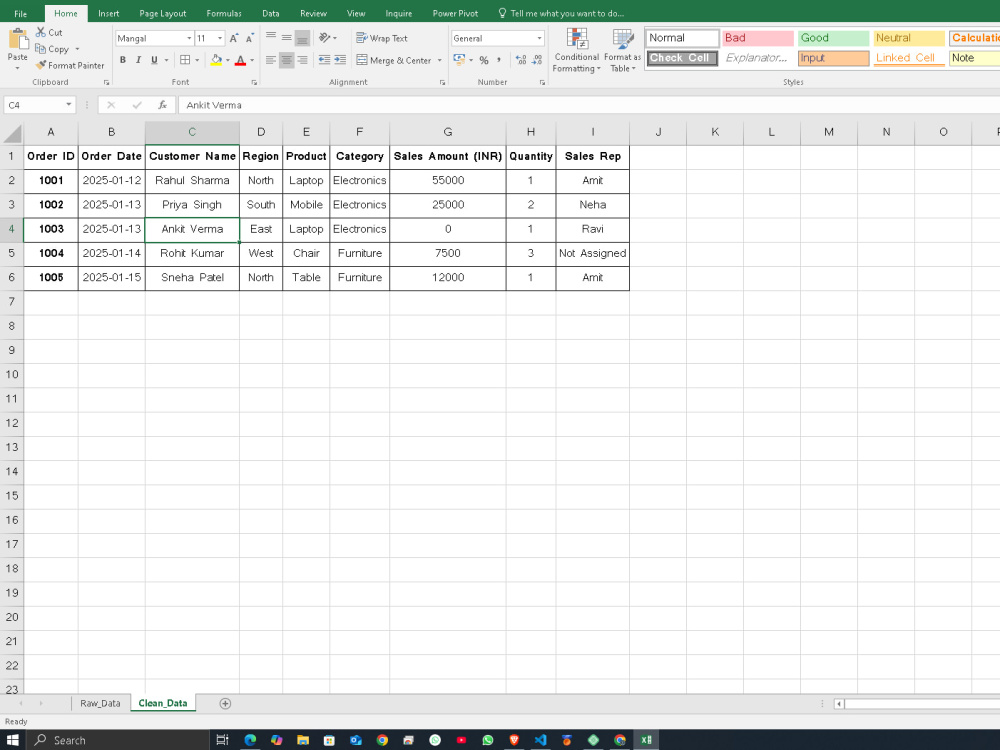This screenshot has width=1000, height=750.
Task: Toggle Align Left
Action: (271, 60)
